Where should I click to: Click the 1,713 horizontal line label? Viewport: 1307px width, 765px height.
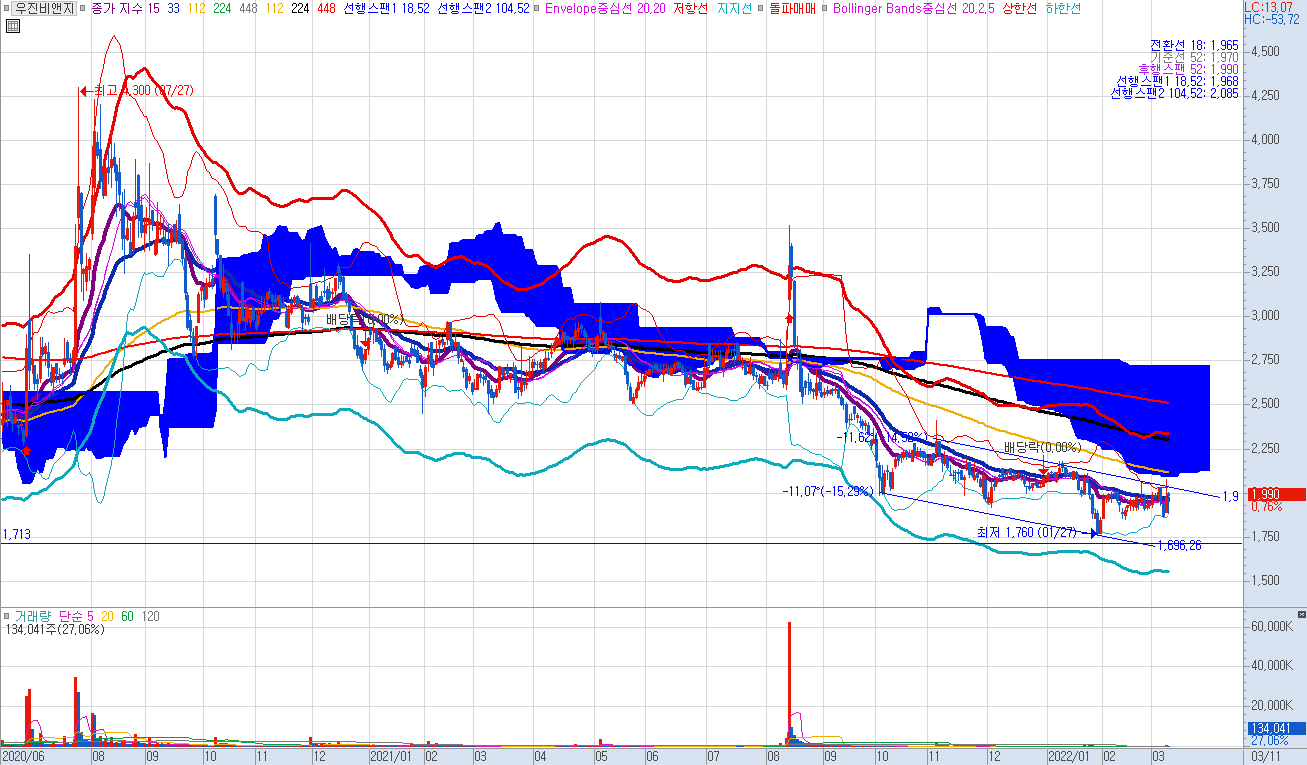pos(17,535)
